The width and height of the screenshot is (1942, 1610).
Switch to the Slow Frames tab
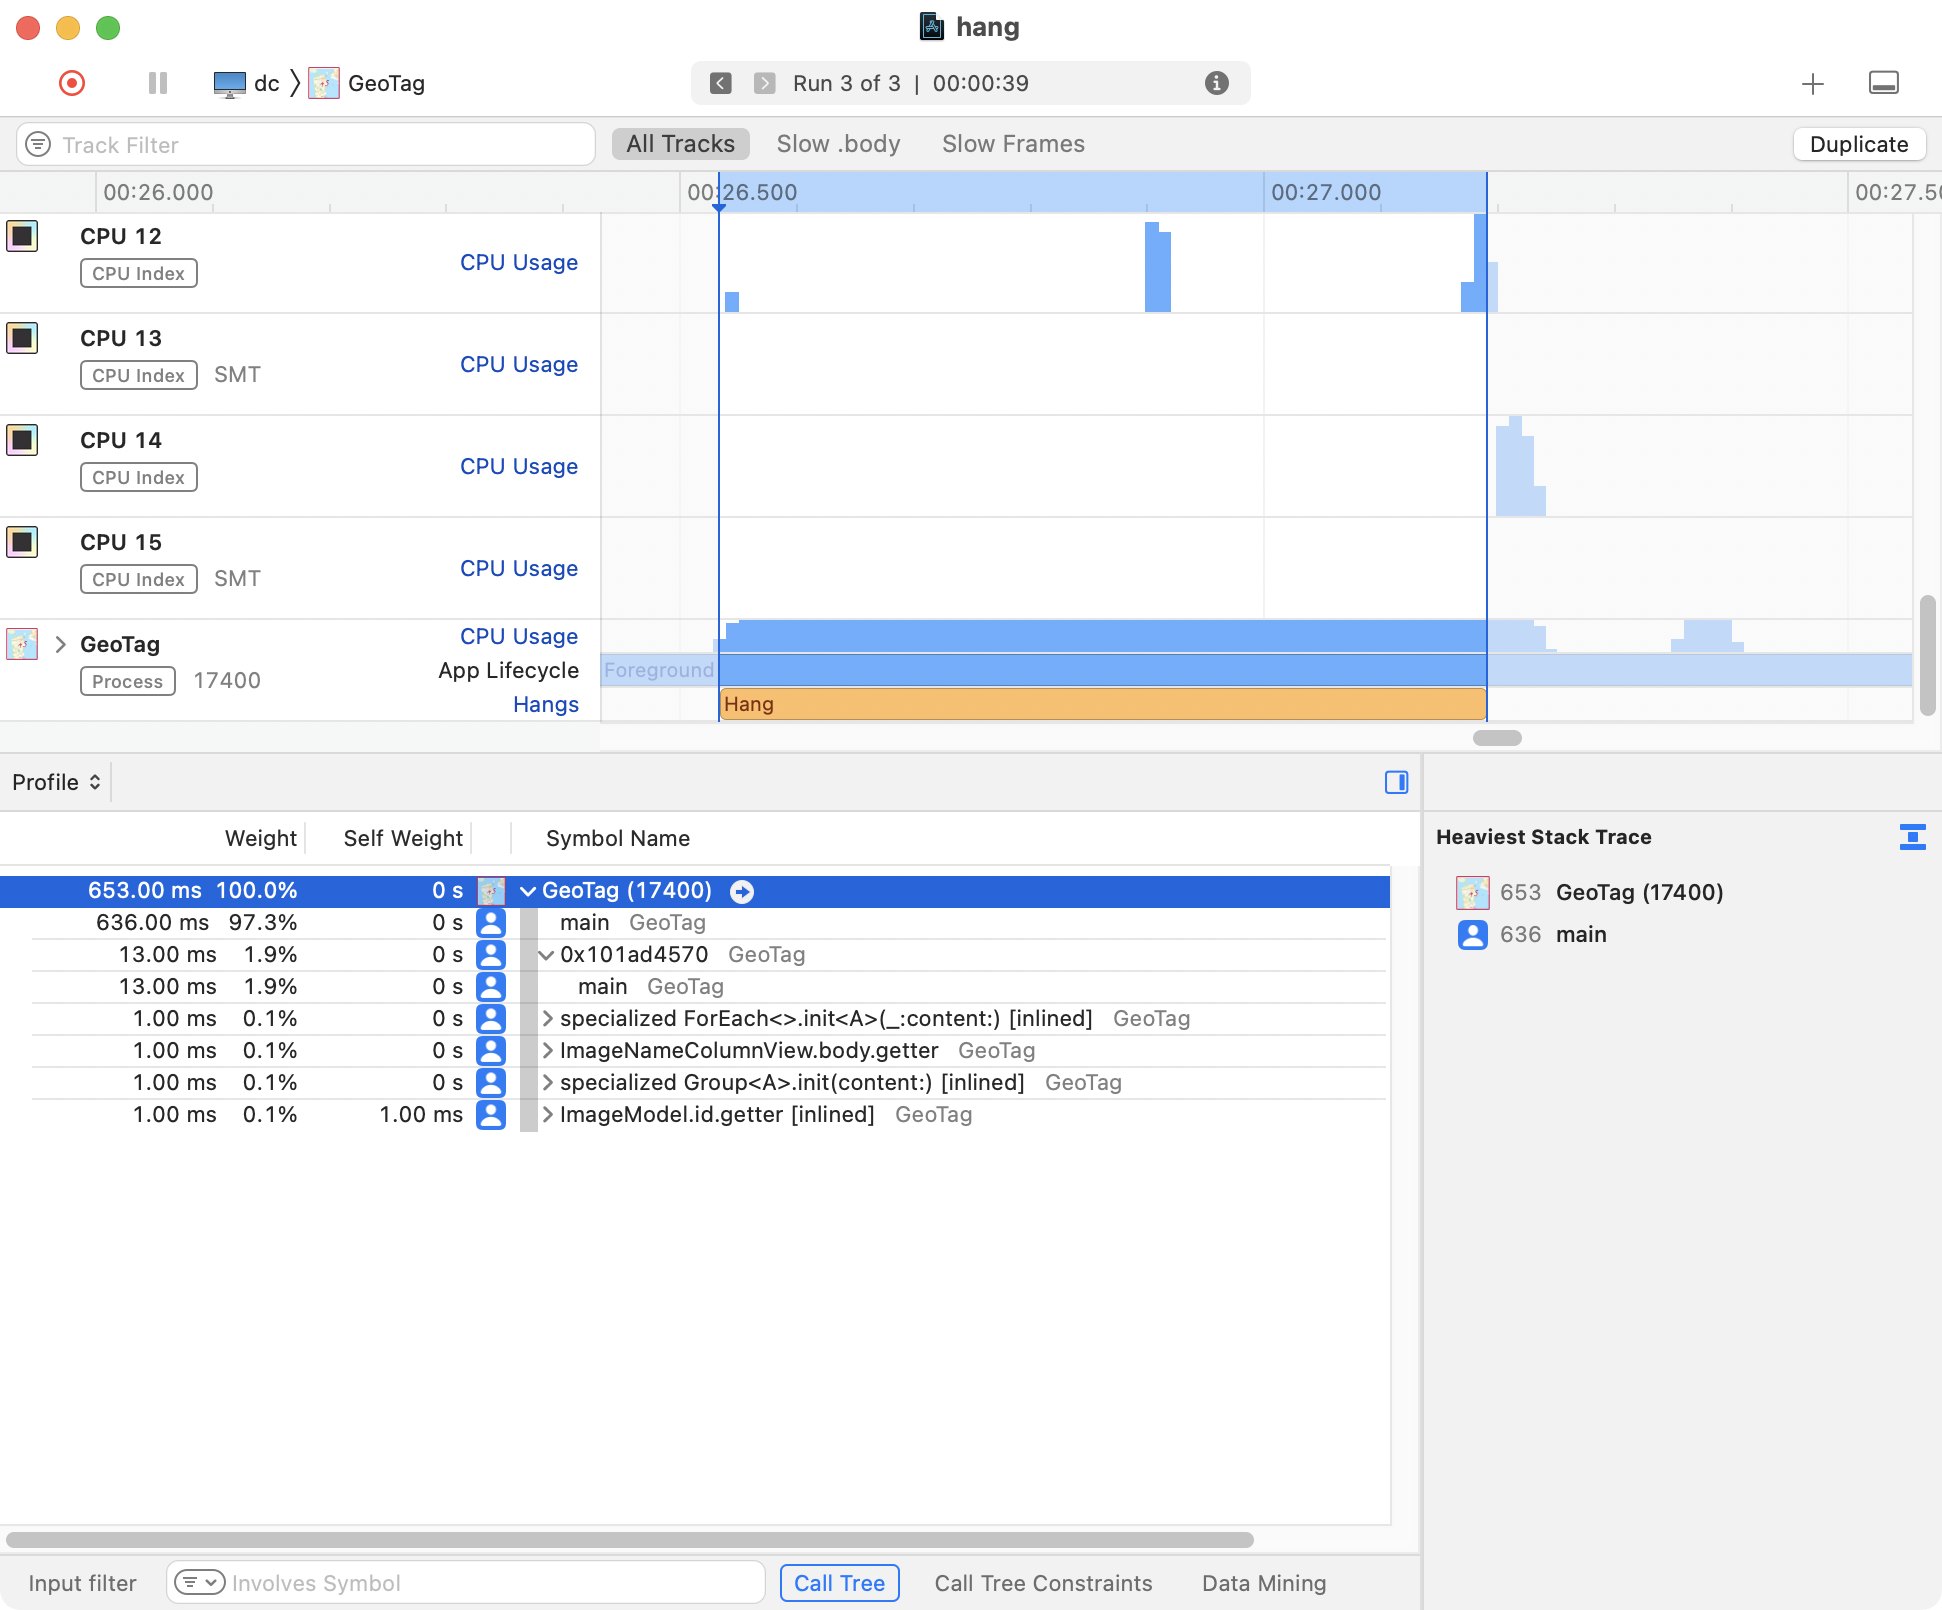tap(1013, 144)
